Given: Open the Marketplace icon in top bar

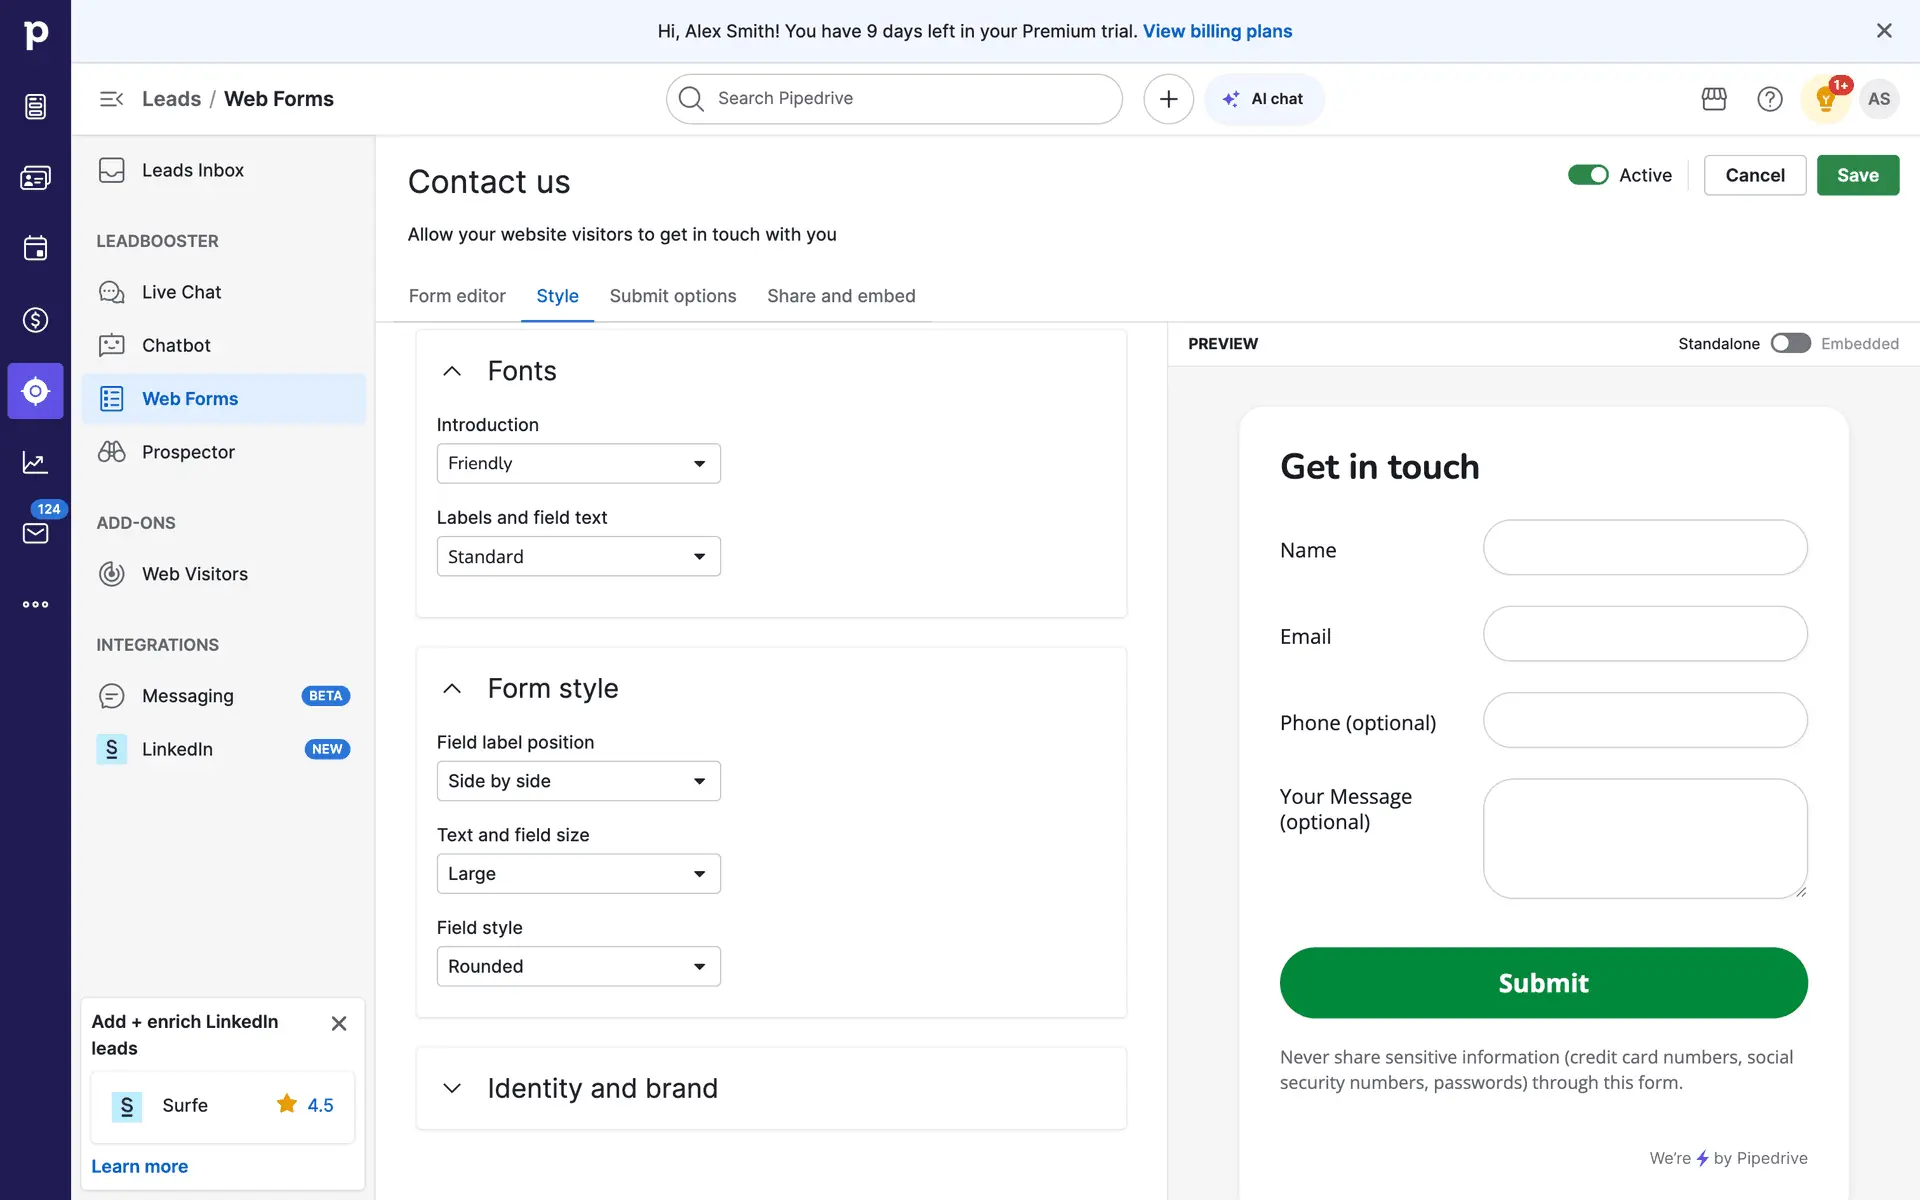Looking at the screenshot, I should tap(1714, 99).
